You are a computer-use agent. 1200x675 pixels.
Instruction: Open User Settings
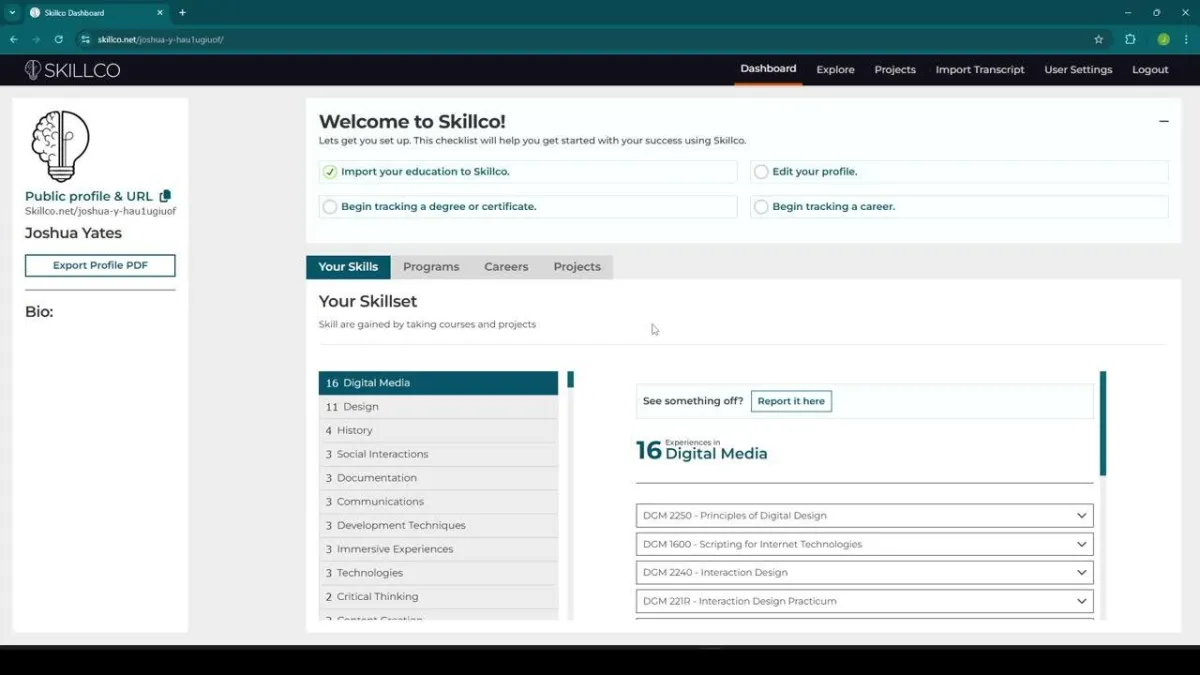click(x=1078, y=70)
